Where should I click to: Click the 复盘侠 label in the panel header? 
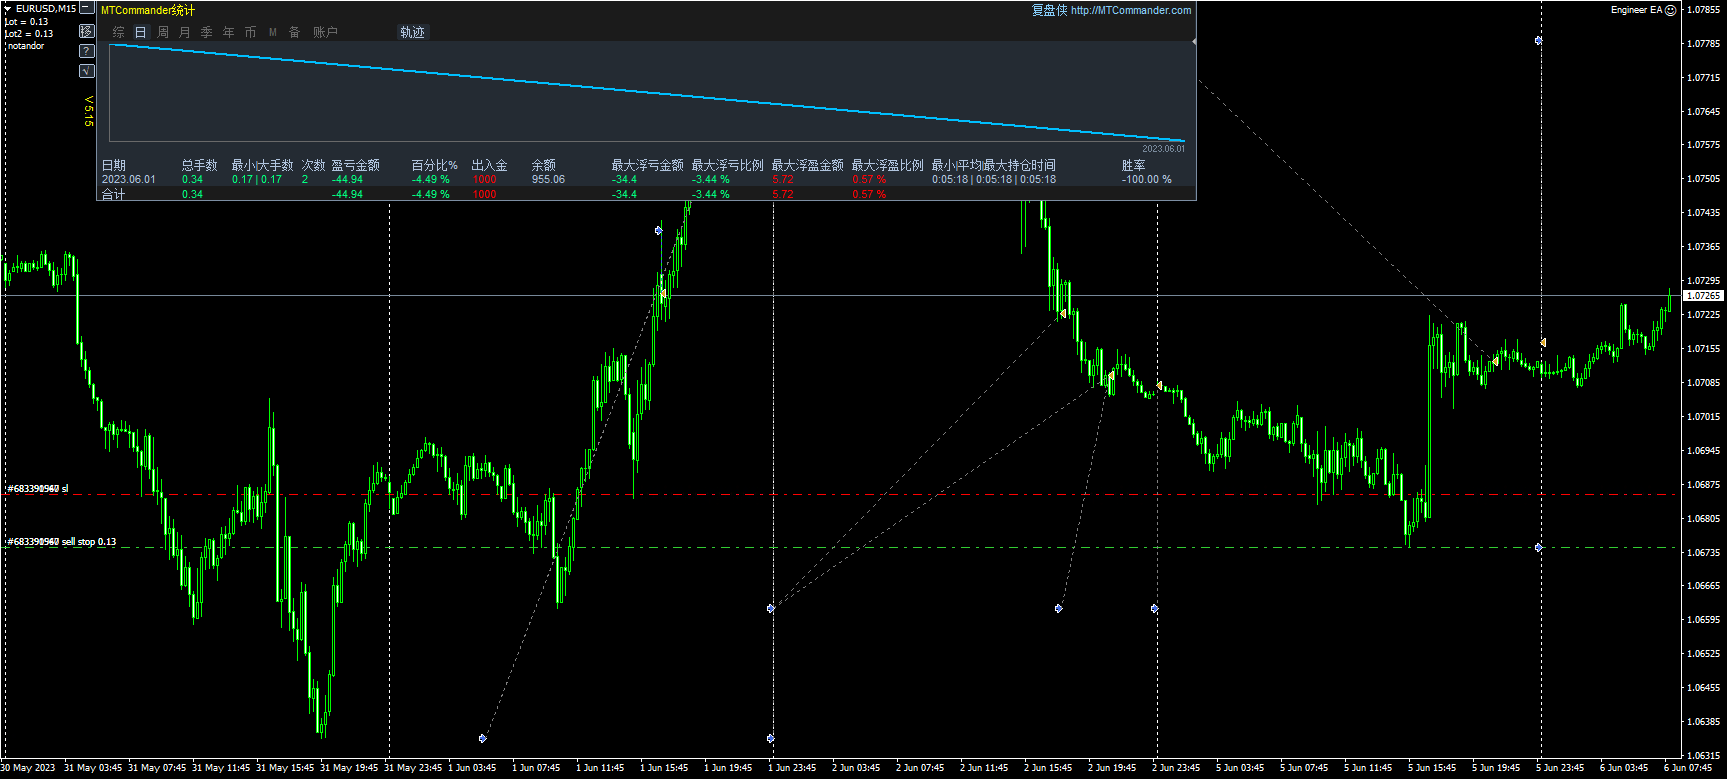click(1050, 10)
